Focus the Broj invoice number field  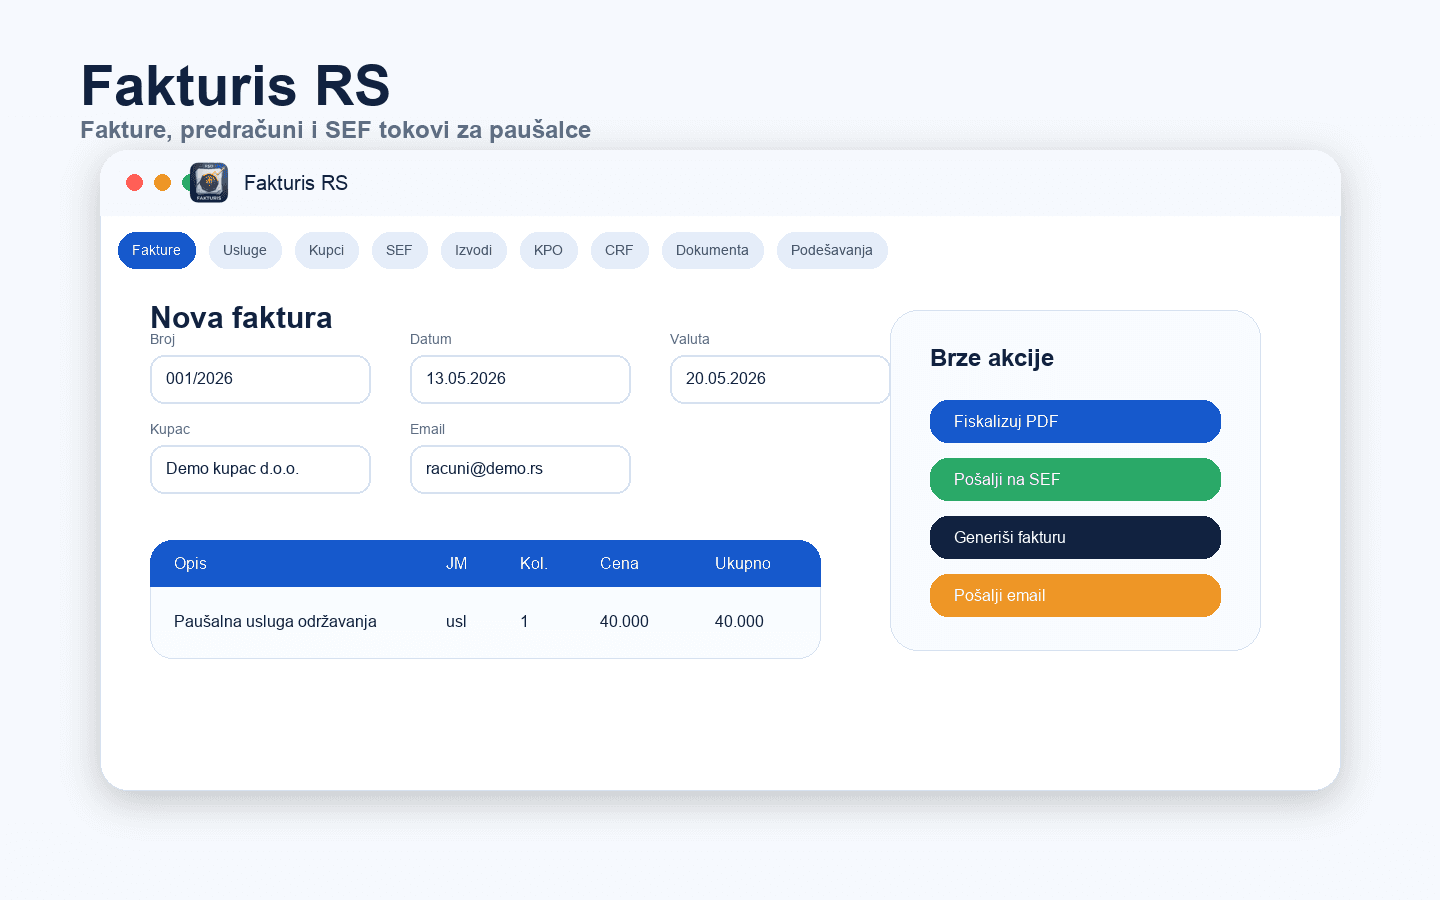[x=260, y=379]
